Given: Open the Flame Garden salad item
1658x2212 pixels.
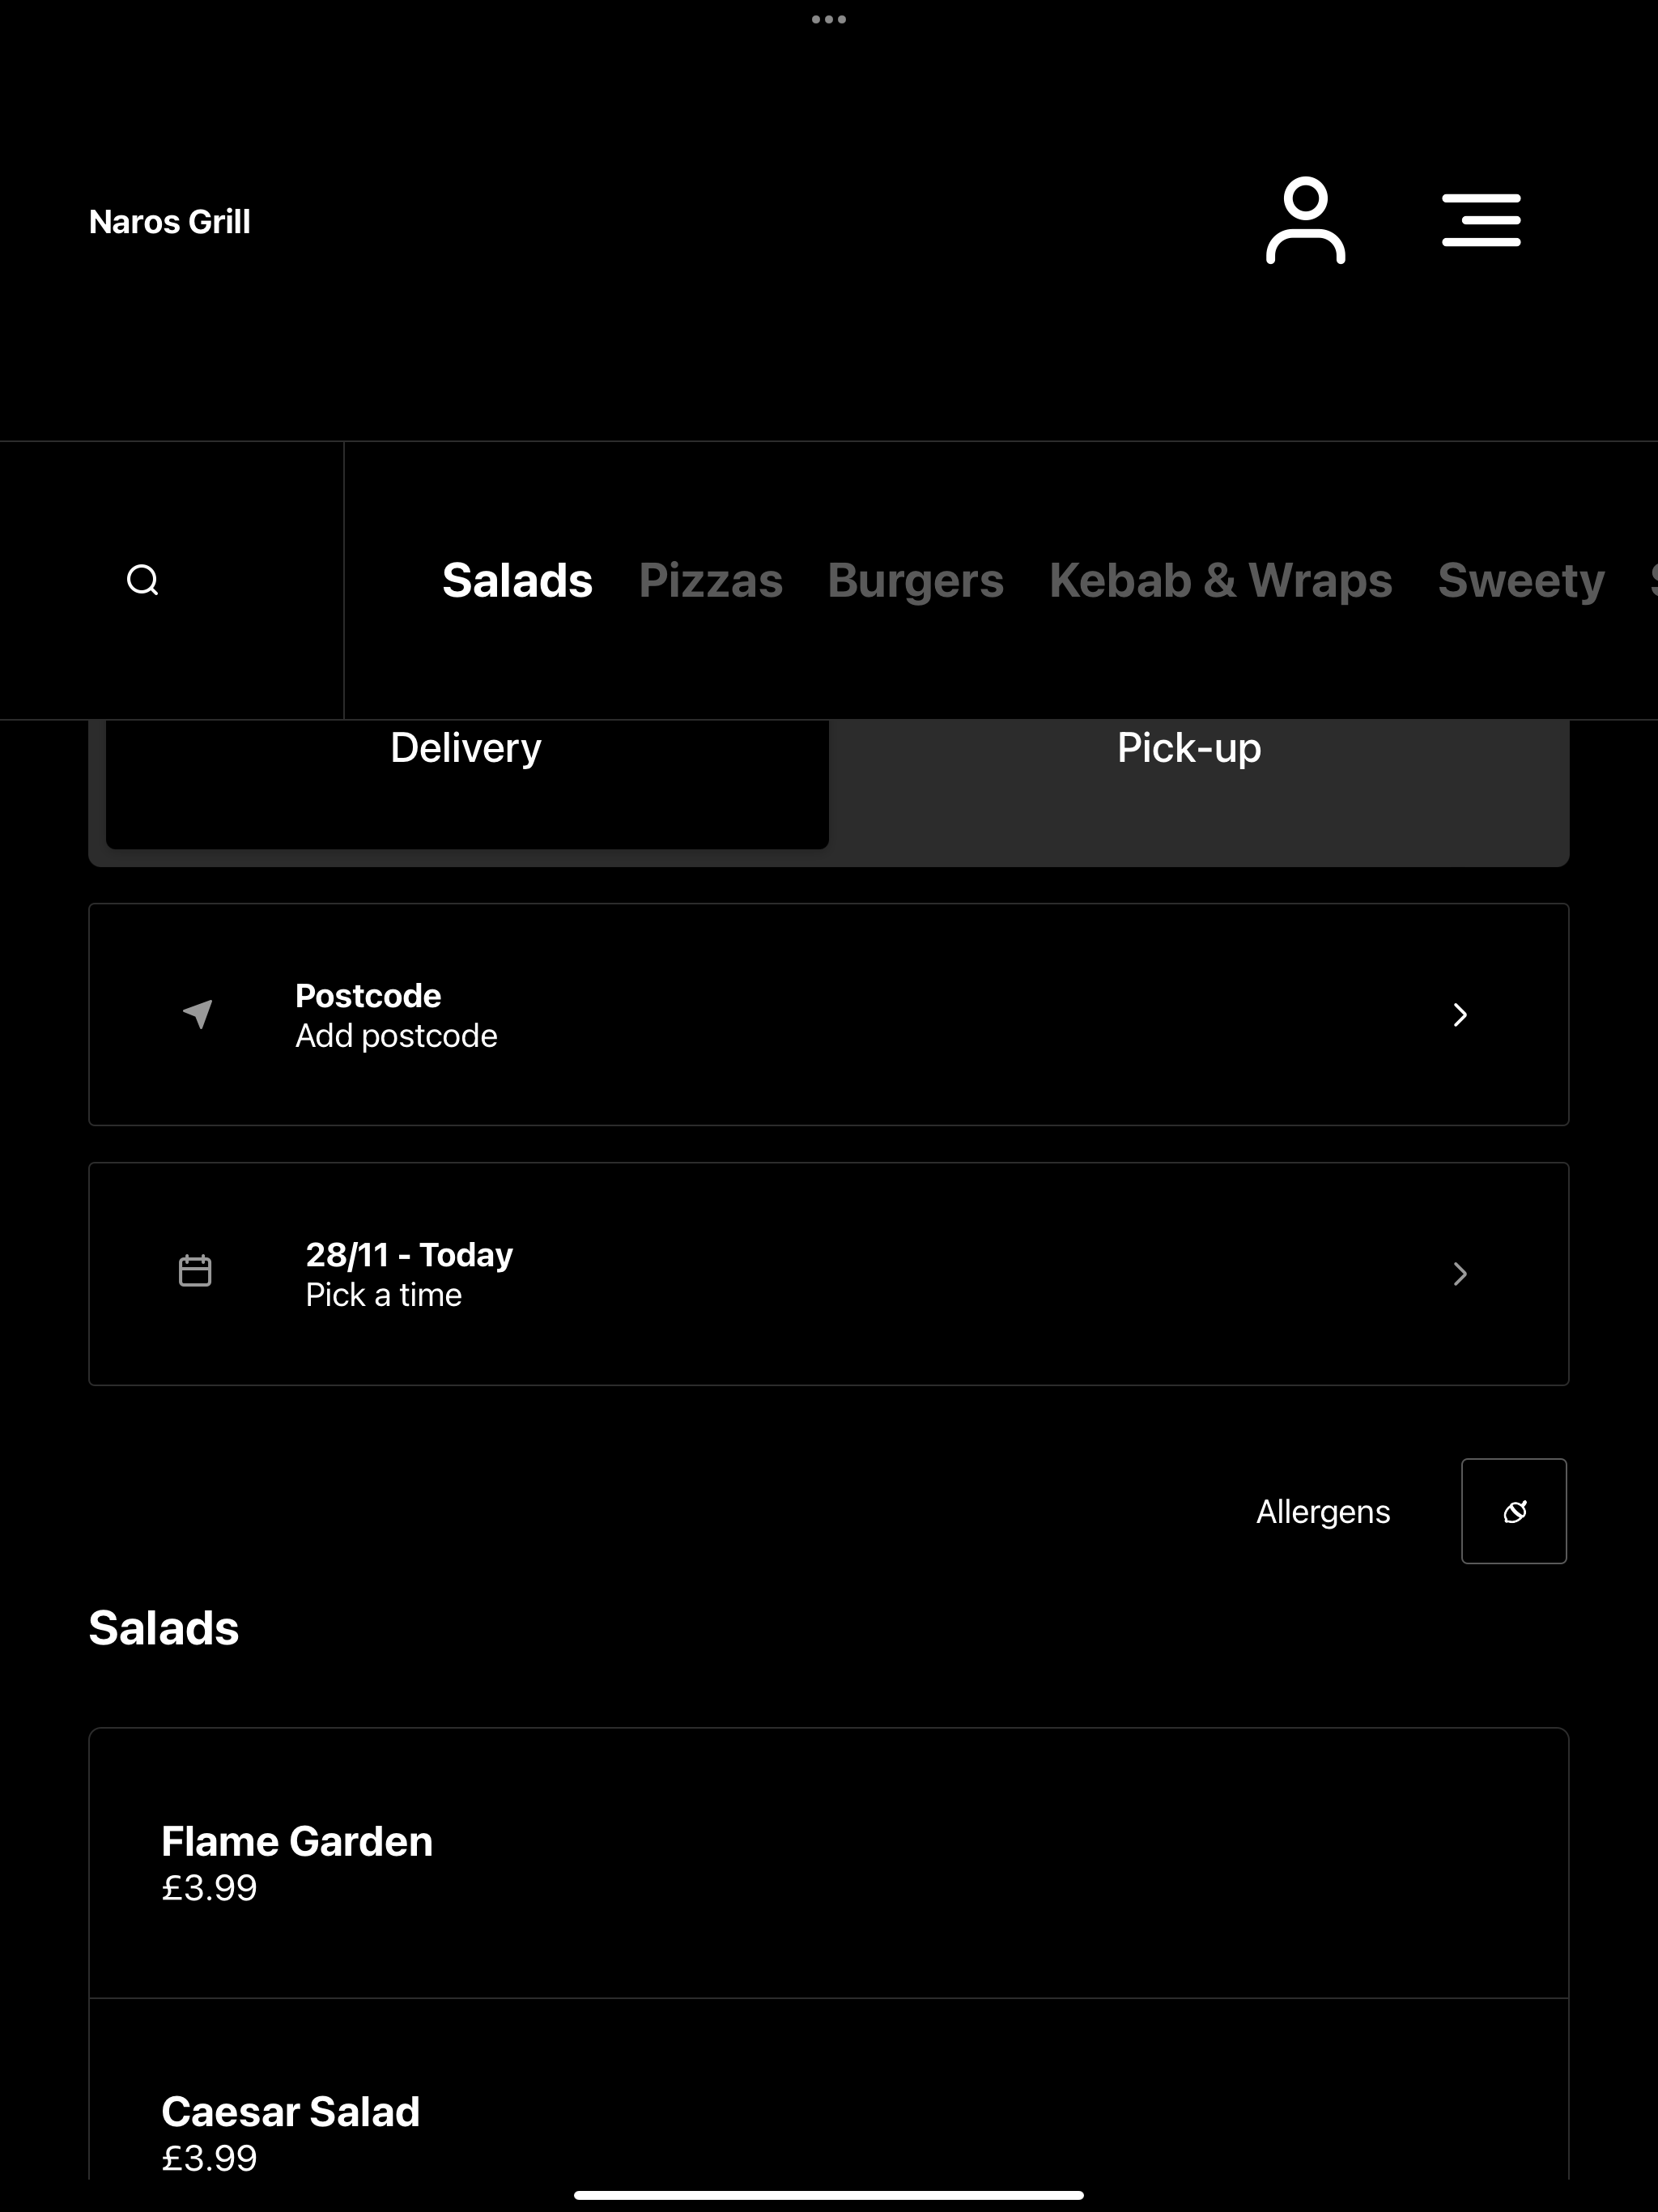Looking at the screenshot, I should [829, 1863].
